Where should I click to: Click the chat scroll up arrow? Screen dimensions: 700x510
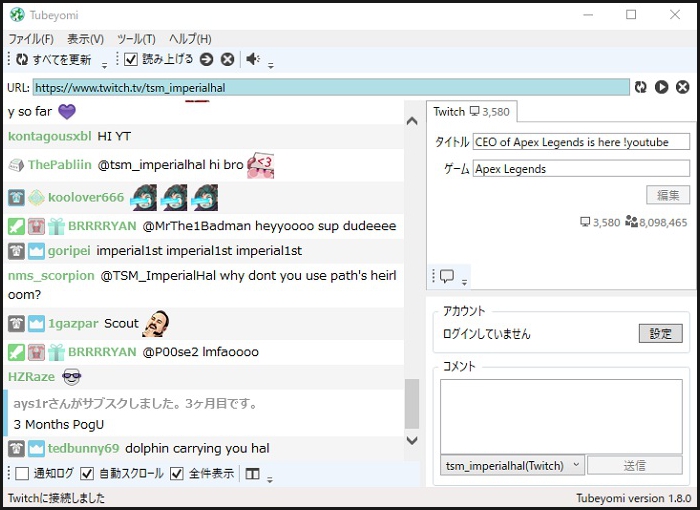[412, 121]
